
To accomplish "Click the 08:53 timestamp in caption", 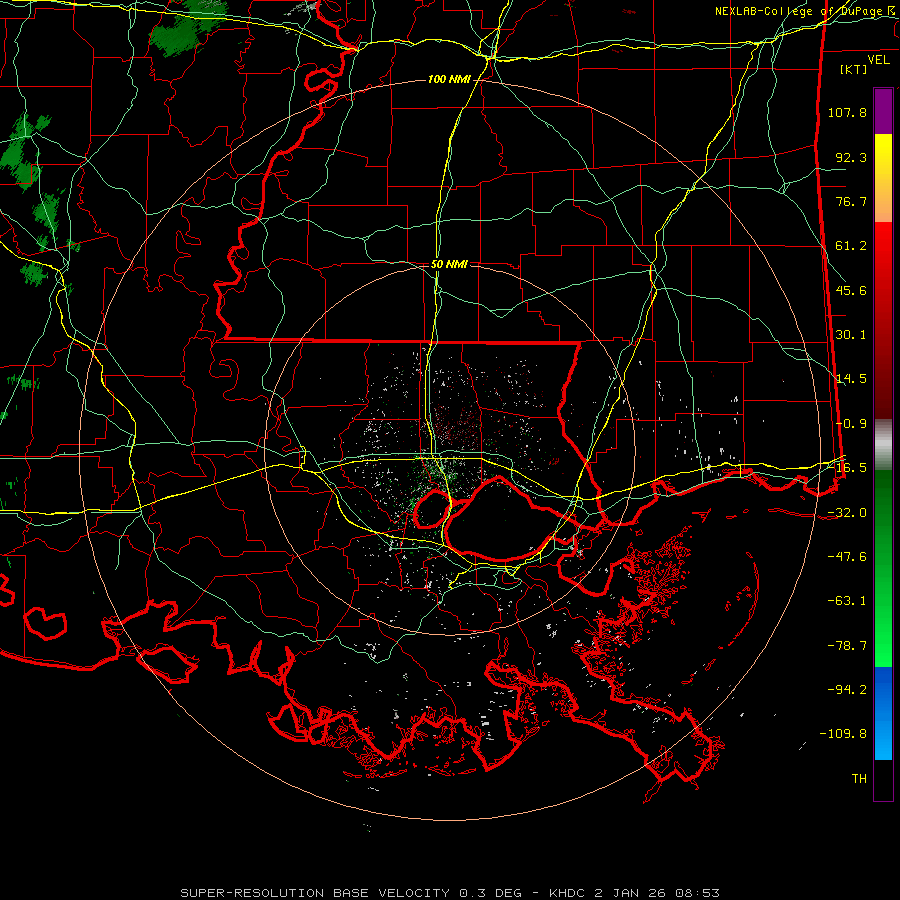I will coord(699,893).
